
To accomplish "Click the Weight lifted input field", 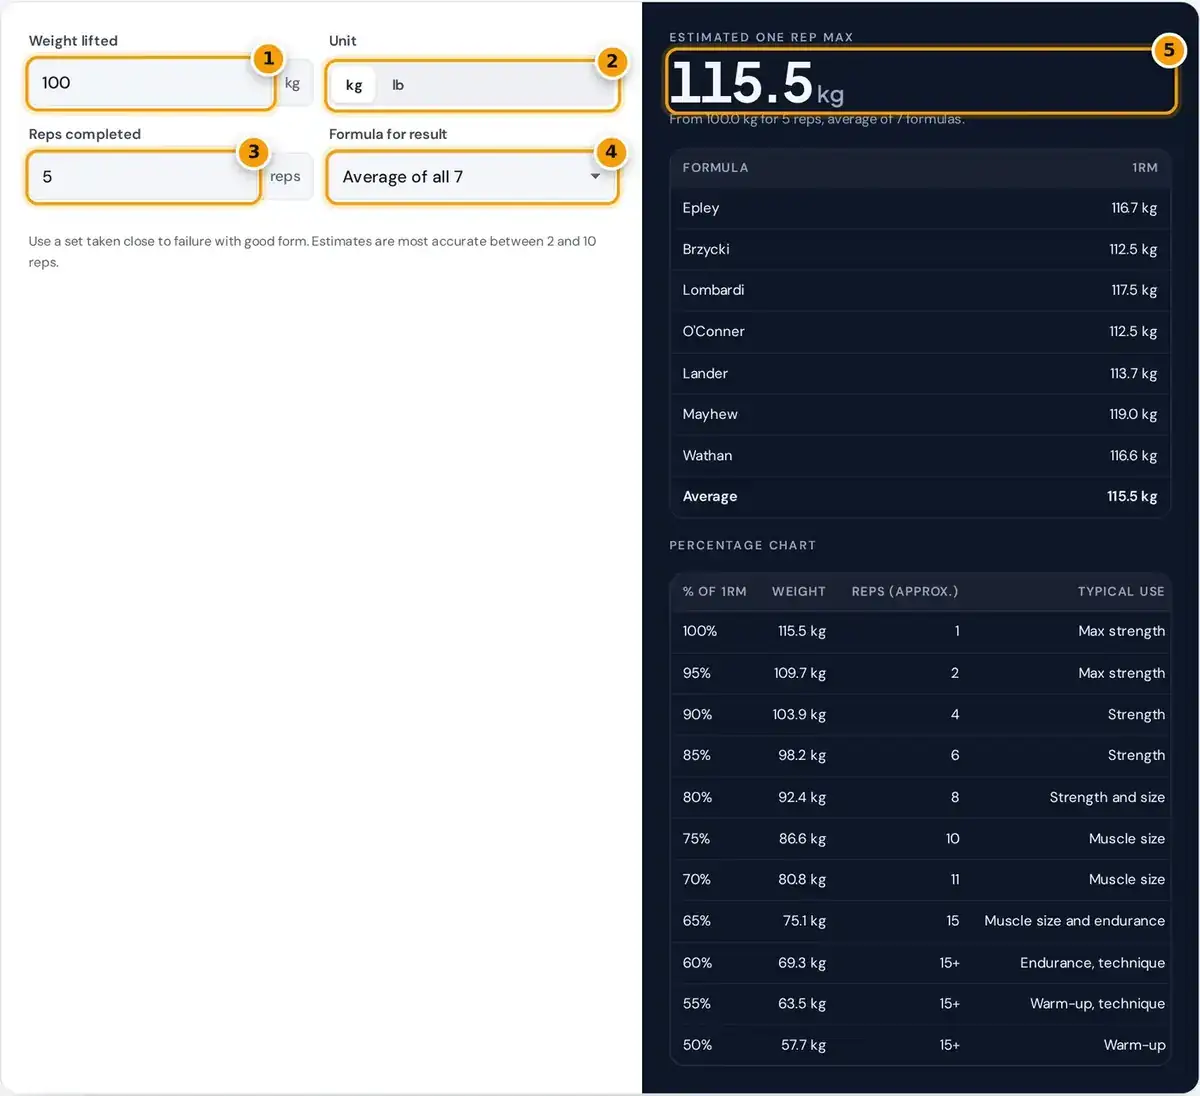I will pyautogui.click(x=150, y=83).
